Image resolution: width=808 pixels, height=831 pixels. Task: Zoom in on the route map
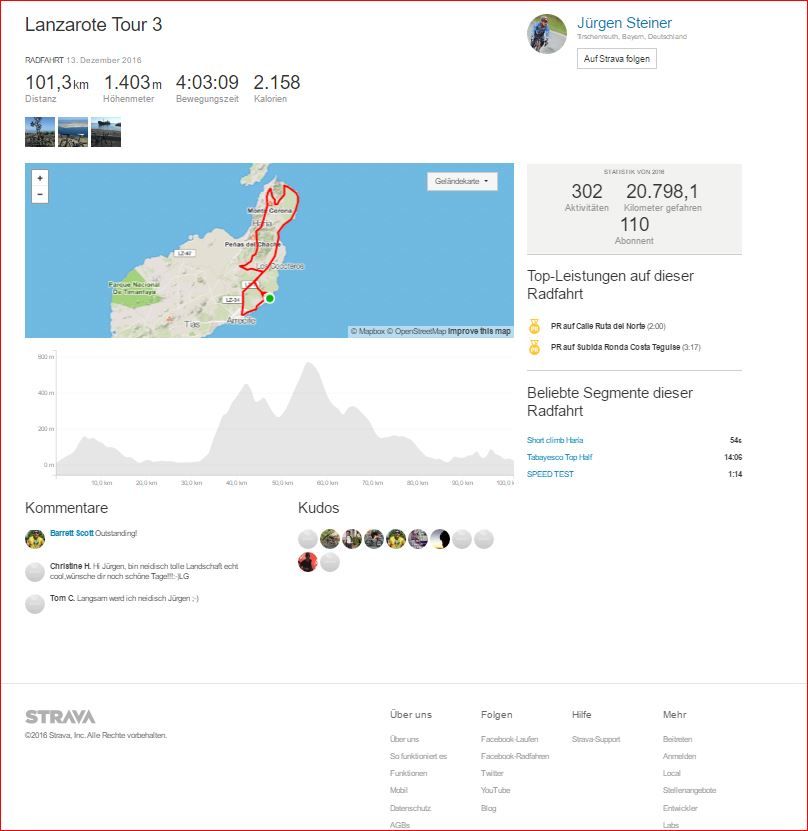40,178
